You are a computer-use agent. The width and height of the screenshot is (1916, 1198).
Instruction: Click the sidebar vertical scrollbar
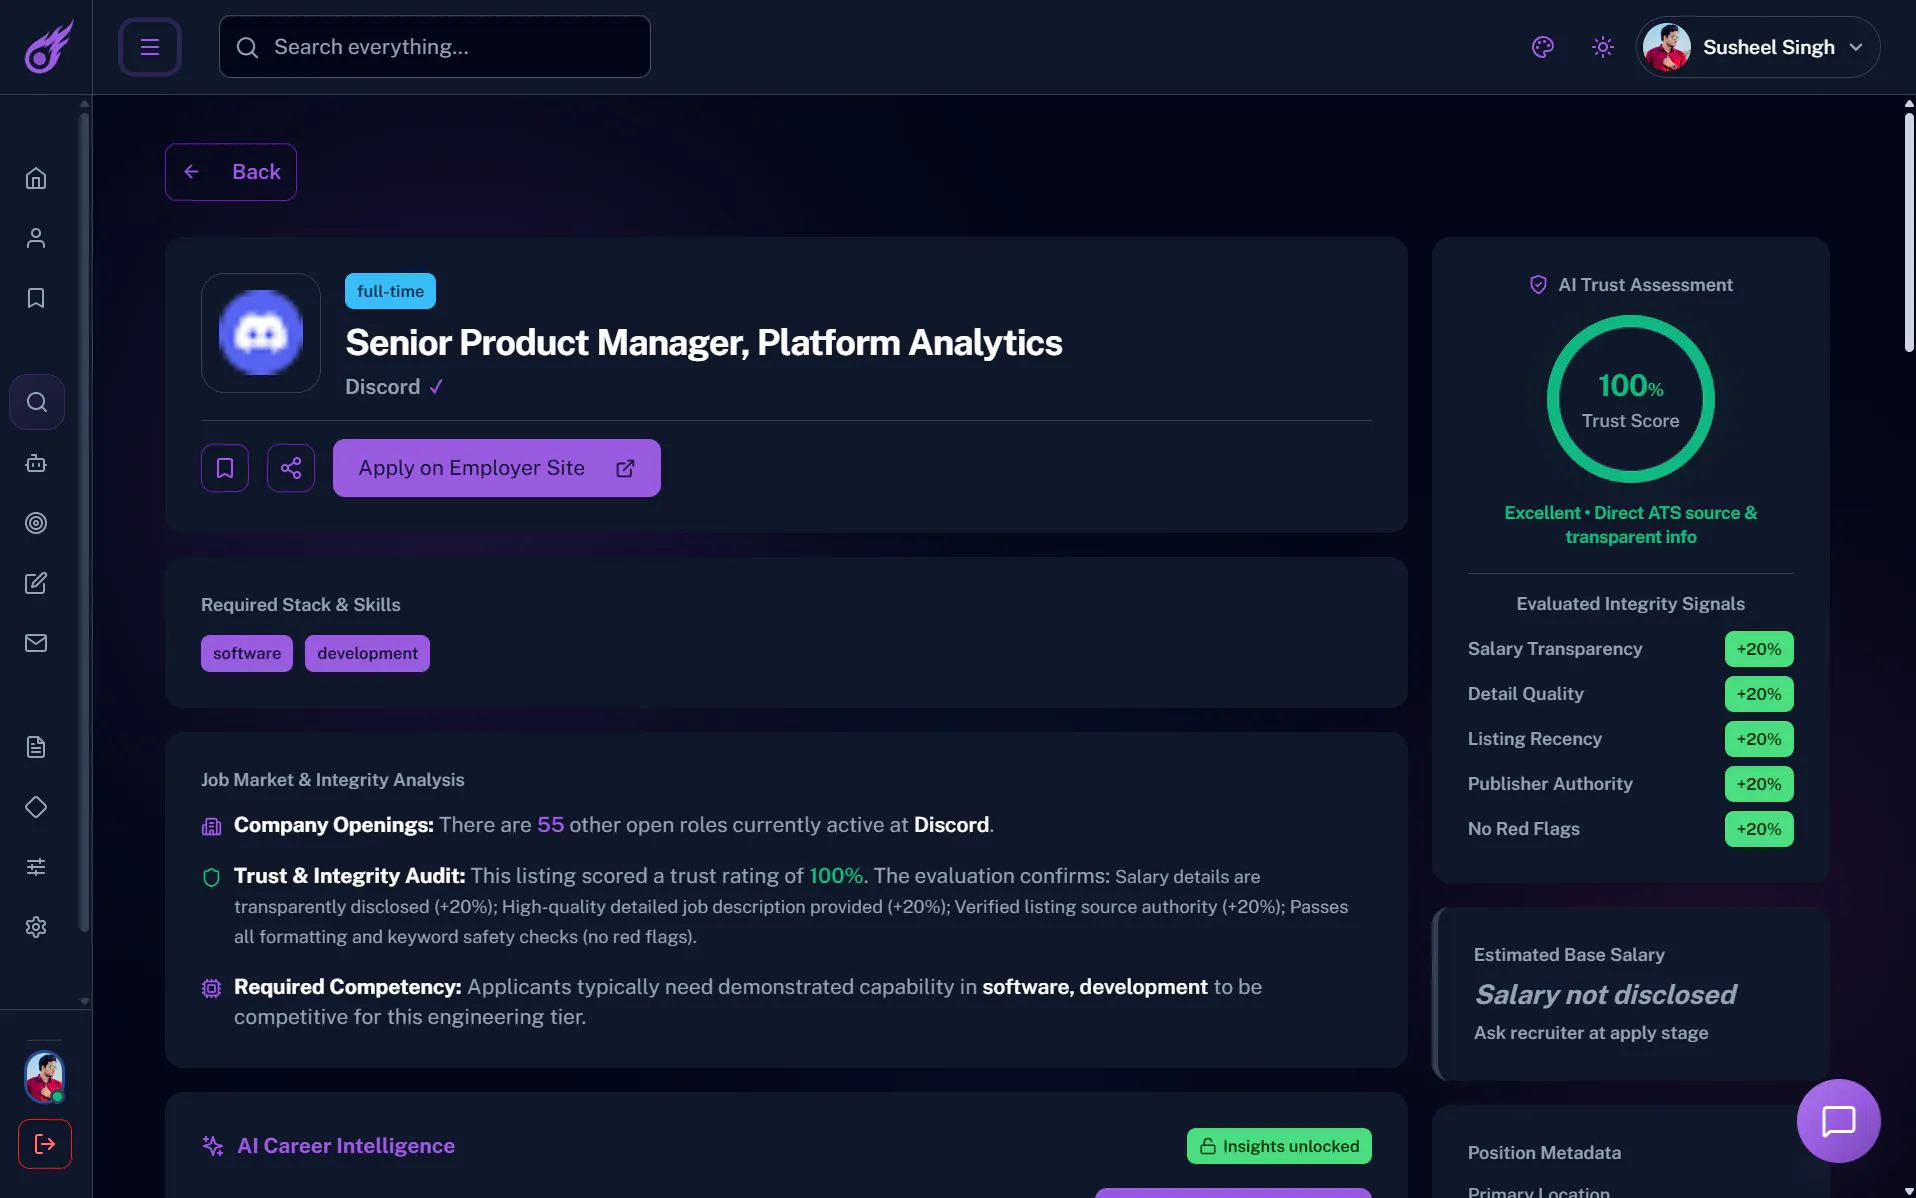(x=85, y=520)
